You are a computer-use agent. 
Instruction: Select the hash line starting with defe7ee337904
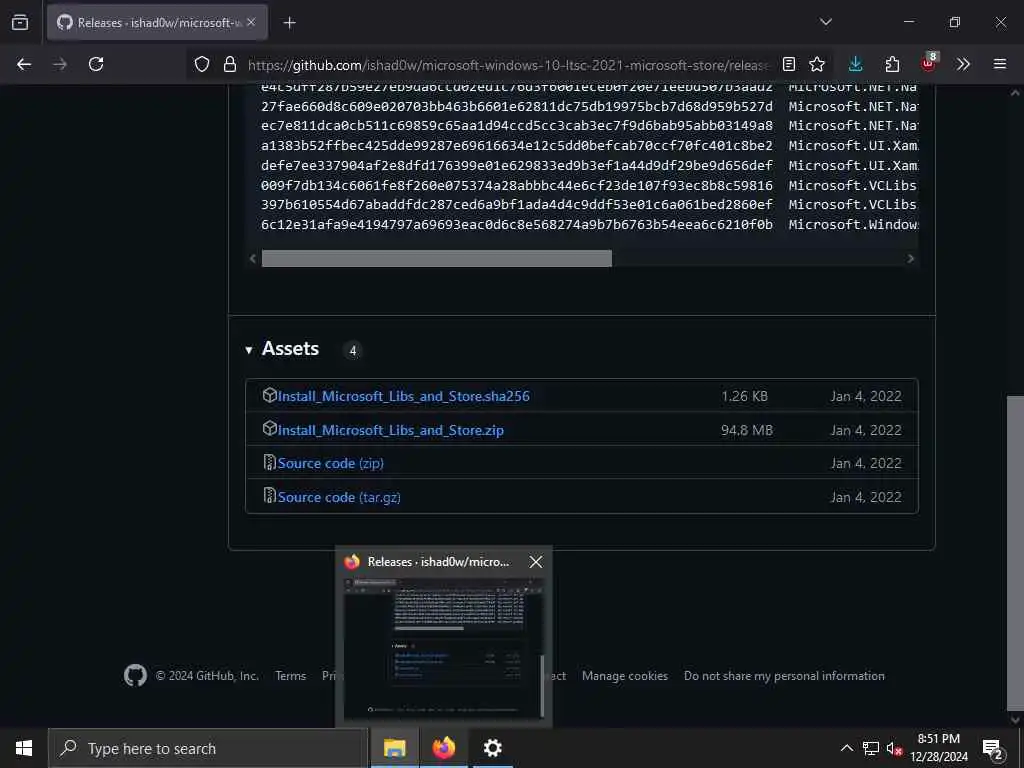click(517, 165)
